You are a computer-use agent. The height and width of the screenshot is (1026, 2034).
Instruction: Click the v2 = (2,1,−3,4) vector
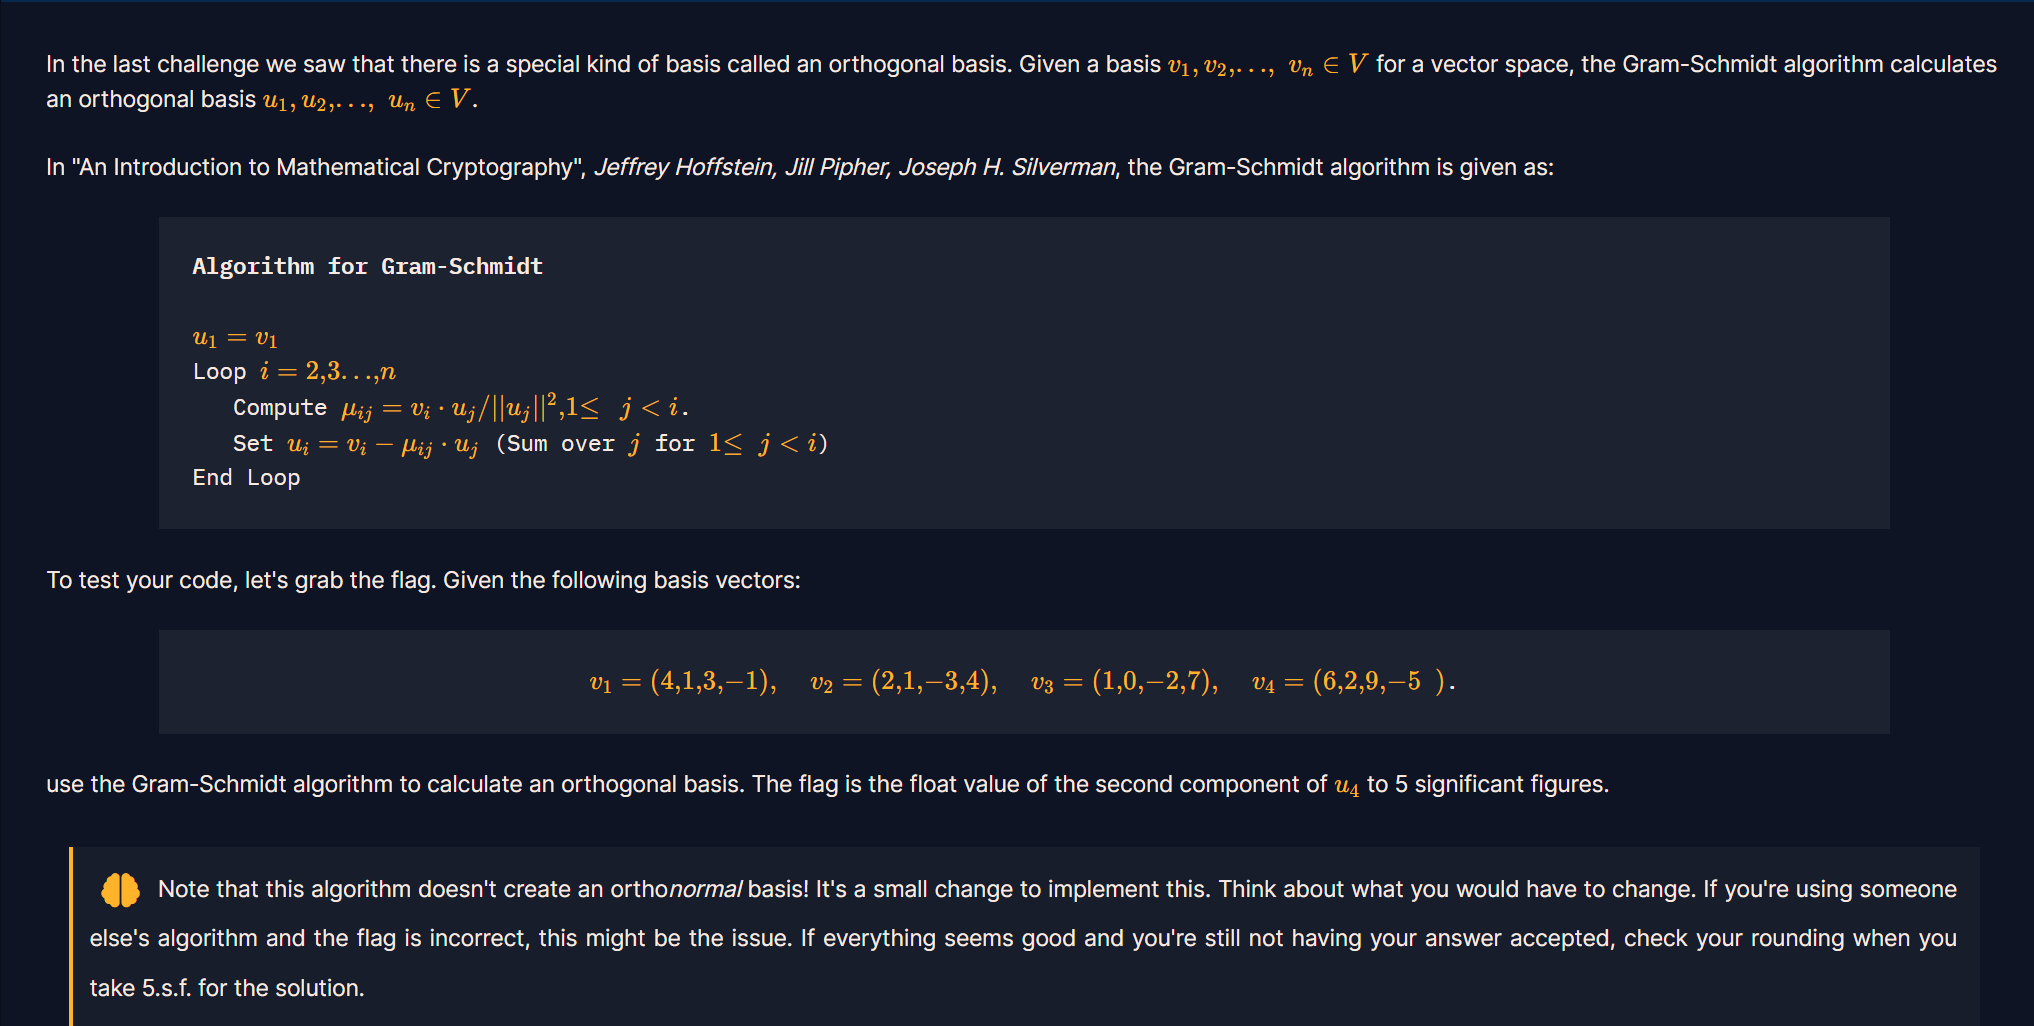[903, 682]
